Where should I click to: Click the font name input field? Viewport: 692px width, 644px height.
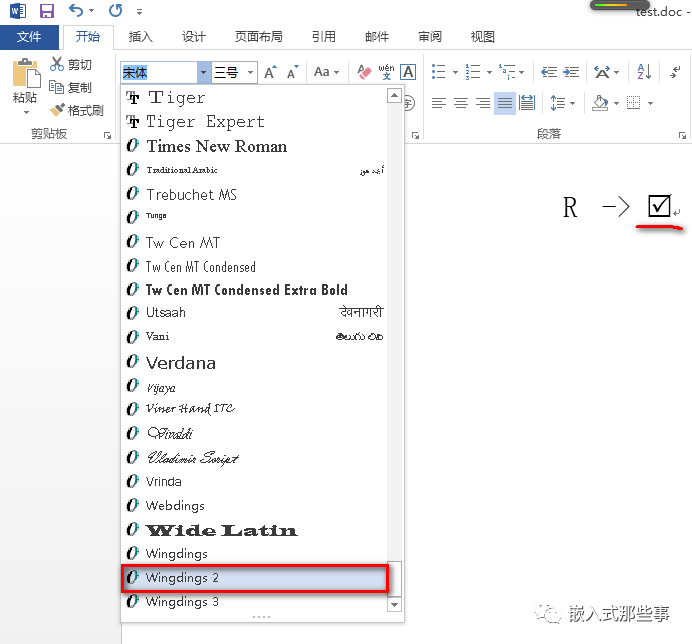pyautogui.click(x=159, y=72)
